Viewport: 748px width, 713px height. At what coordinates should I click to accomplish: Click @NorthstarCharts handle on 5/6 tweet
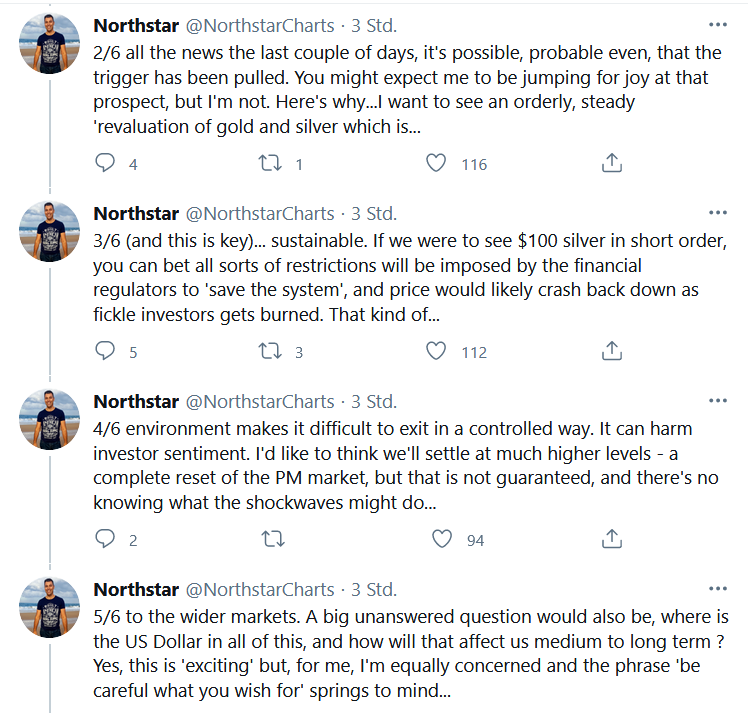[260, 589]
